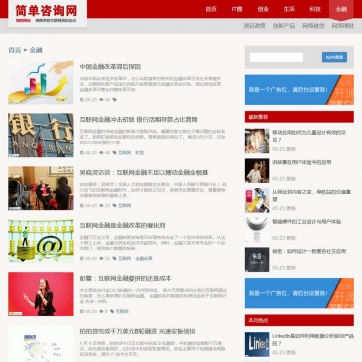Open the 科技 navigation item
This screenshot has width=362, height=362.
(x=315, y=9)
